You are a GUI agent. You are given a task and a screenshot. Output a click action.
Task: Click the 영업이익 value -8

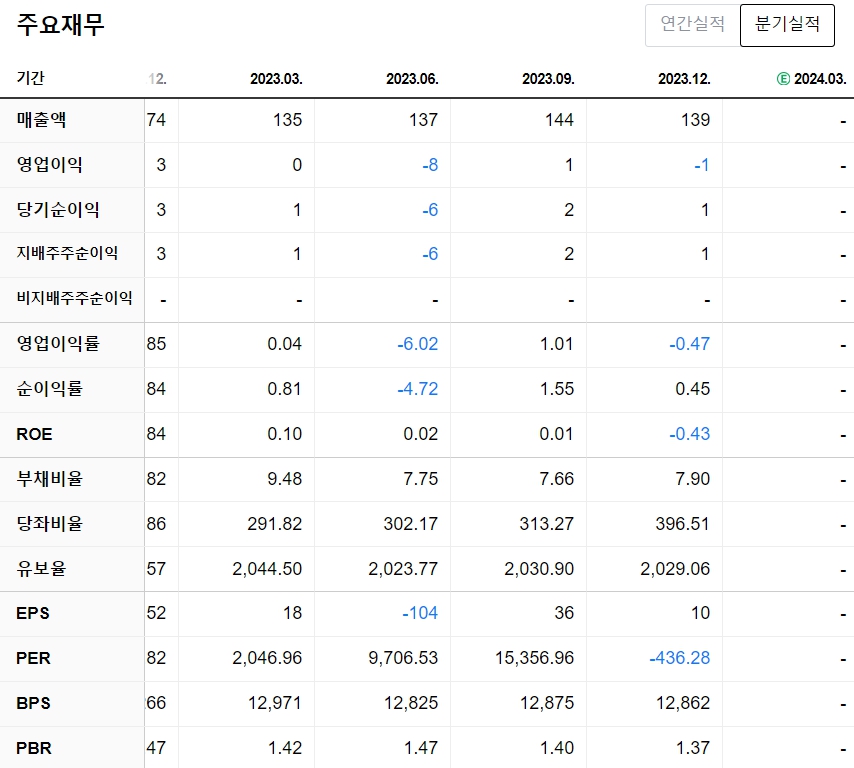point(430,164)
